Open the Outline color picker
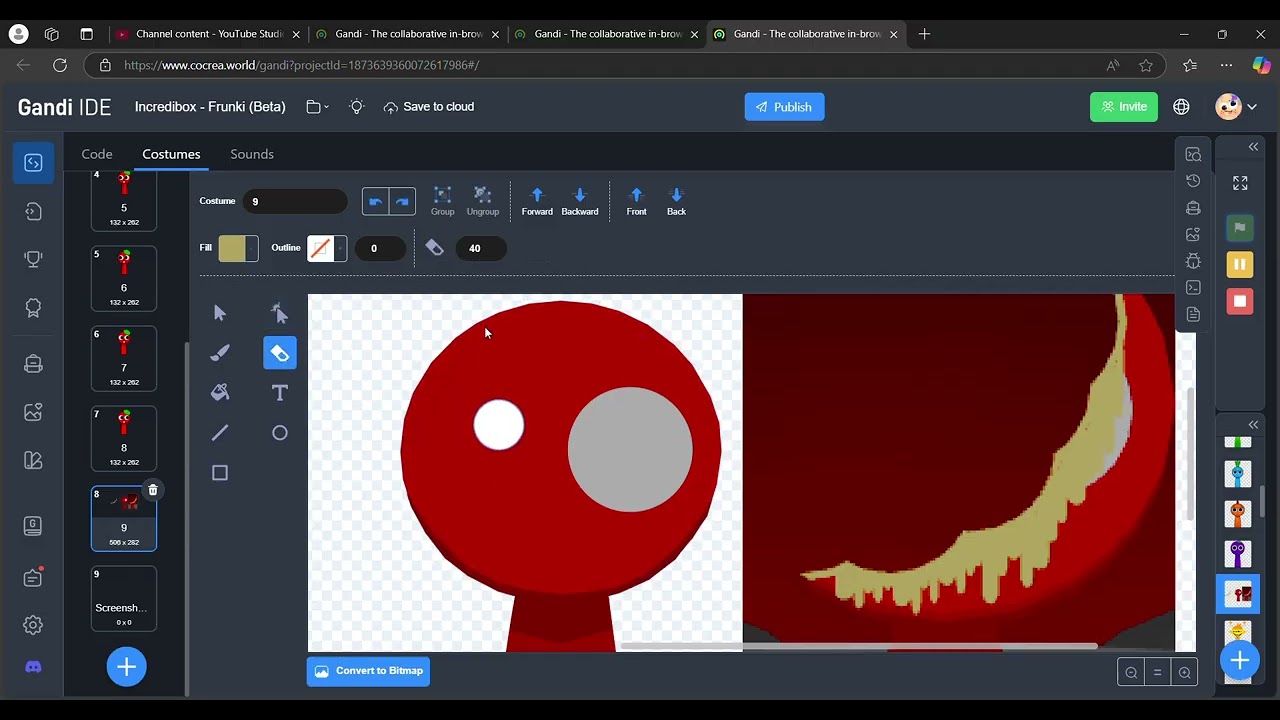 326,249
